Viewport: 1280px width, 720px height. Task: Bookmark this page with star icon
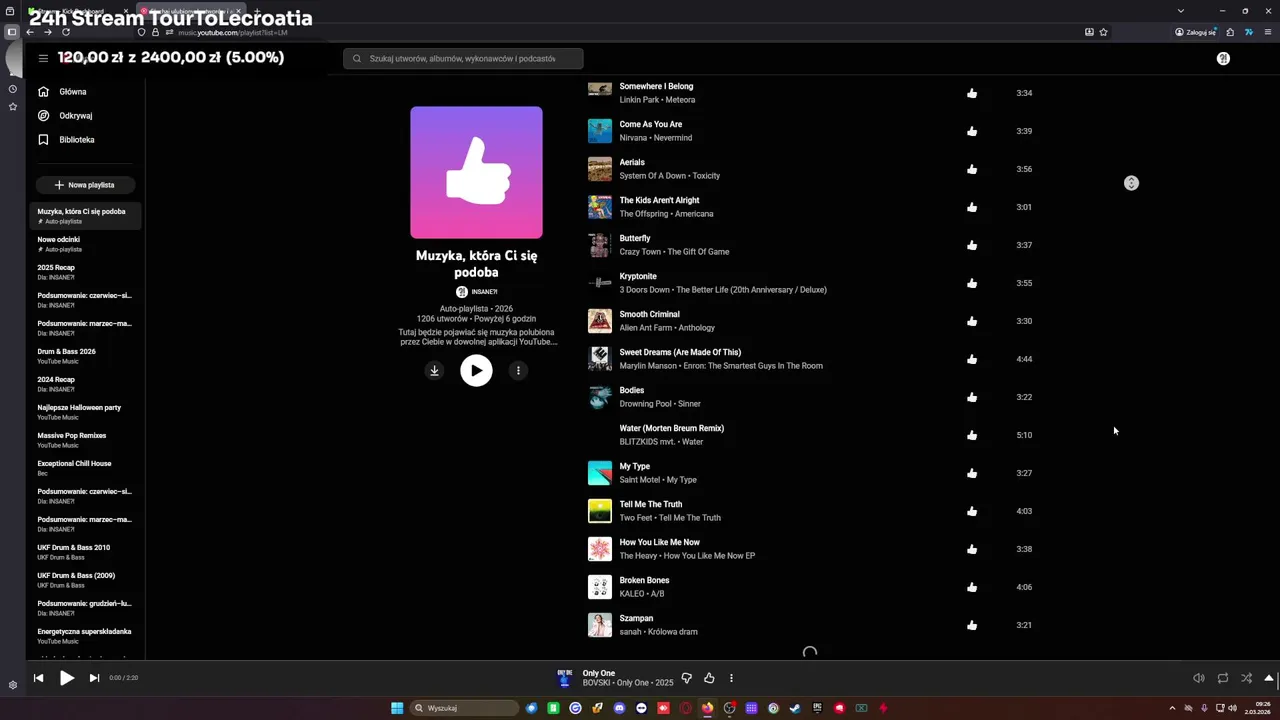point(1103,32)
